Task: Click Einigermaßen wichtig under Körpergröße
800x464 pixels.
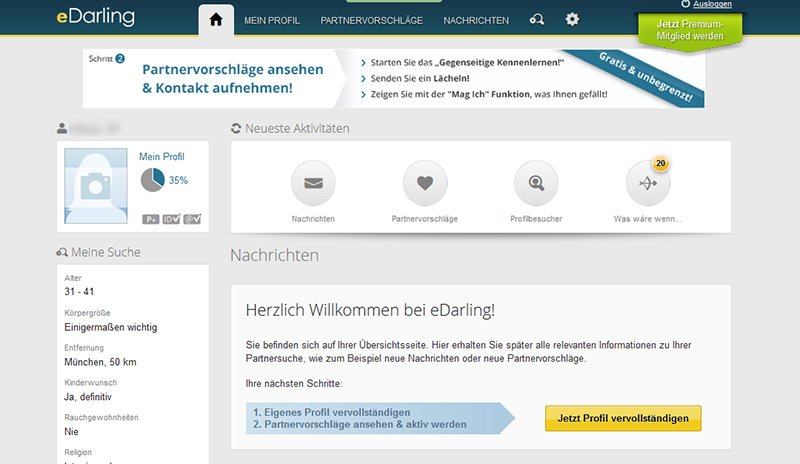Action: pos(111,327)
